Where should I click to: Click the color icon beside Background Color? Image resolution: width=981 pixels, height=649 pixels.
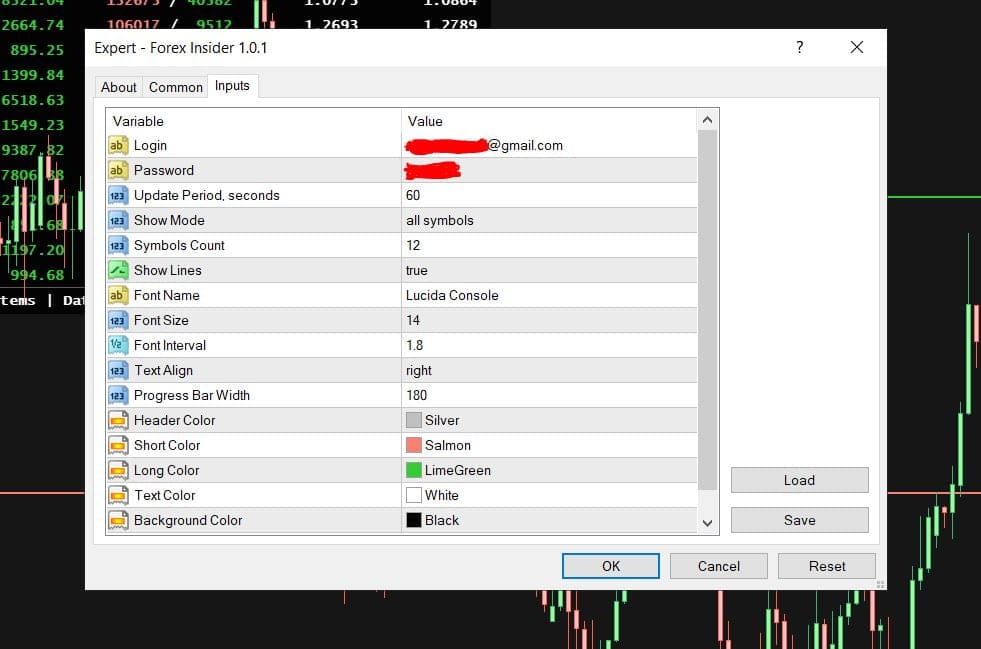pos(120,520)
